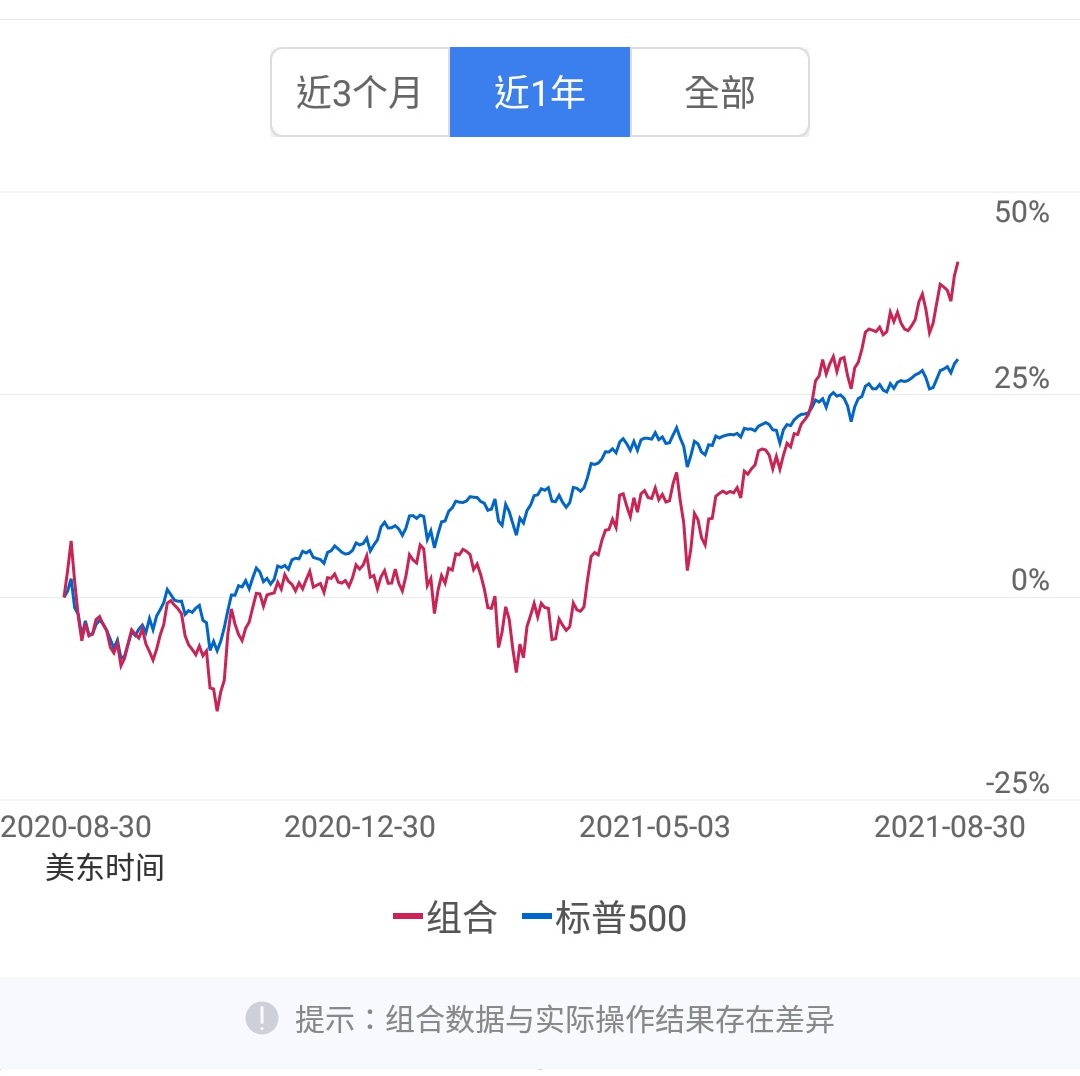Tap the exclamation info icon

tap(262, 1019)
